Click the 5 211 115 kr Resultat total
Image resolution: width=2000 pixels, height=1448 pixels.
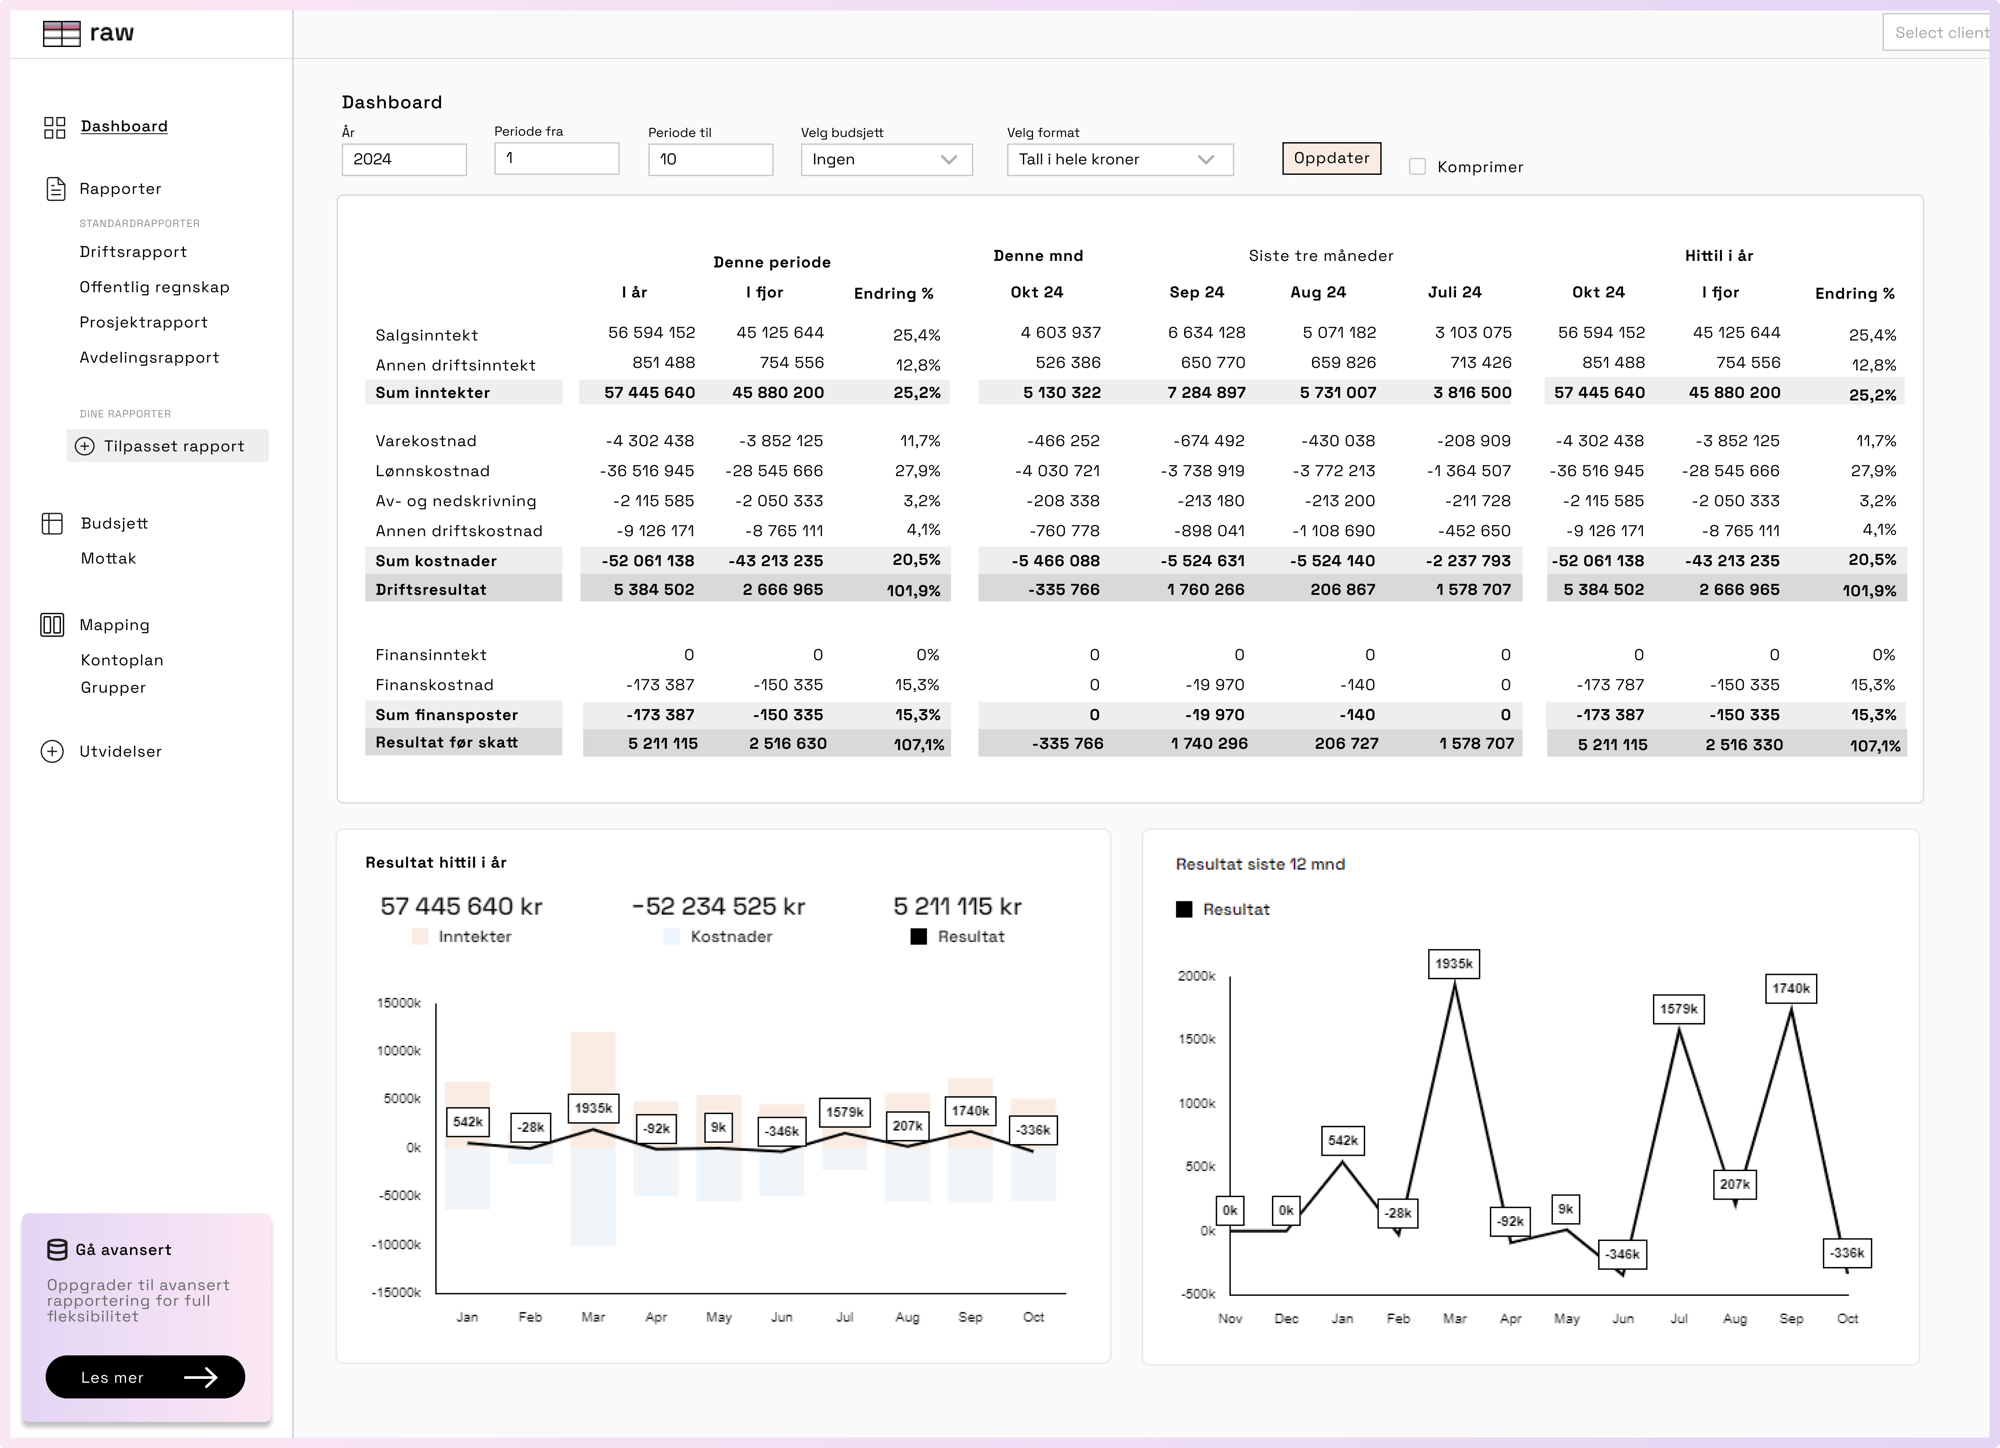pyautogui.click(x=957, y=906)
